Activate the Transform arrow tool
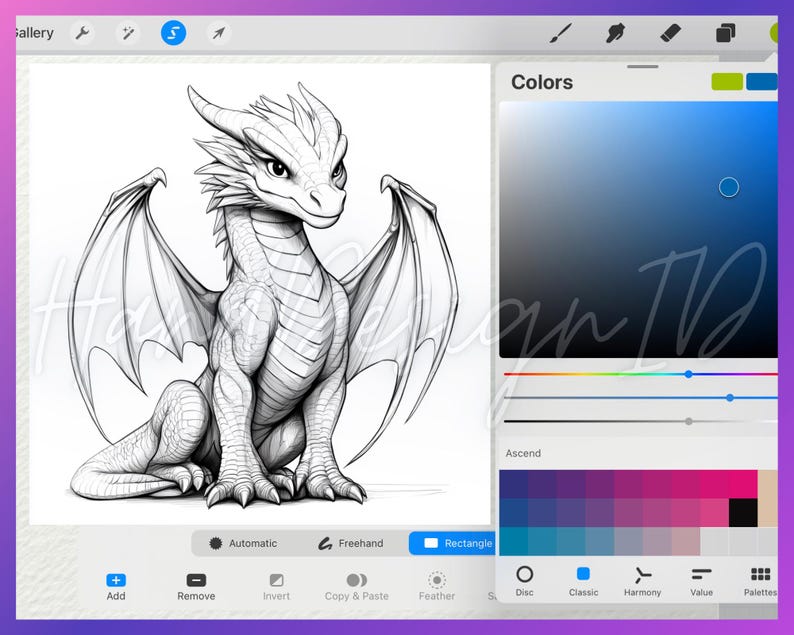The height and width of the screenshot is (635, 794). pos(219,33)
